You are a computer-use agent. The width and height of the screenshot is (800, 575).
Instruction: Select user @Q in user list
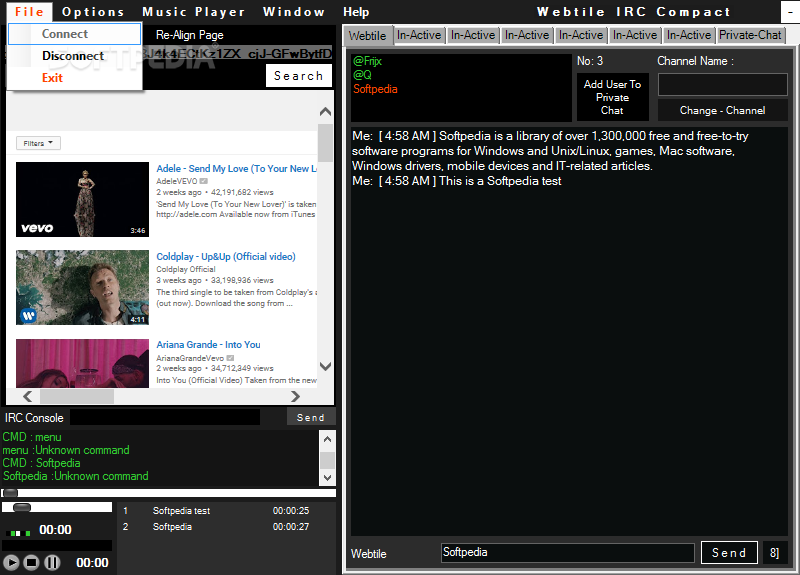pos(362,74)
